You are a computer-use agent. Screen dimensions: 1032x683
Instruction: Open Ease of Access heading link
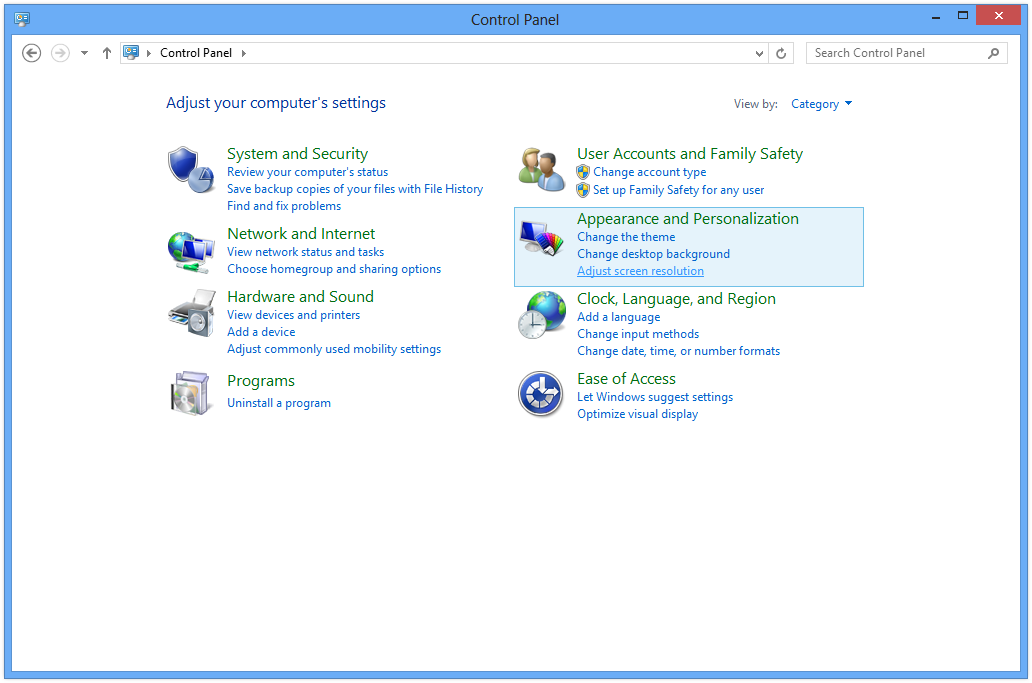click(626, 379)
